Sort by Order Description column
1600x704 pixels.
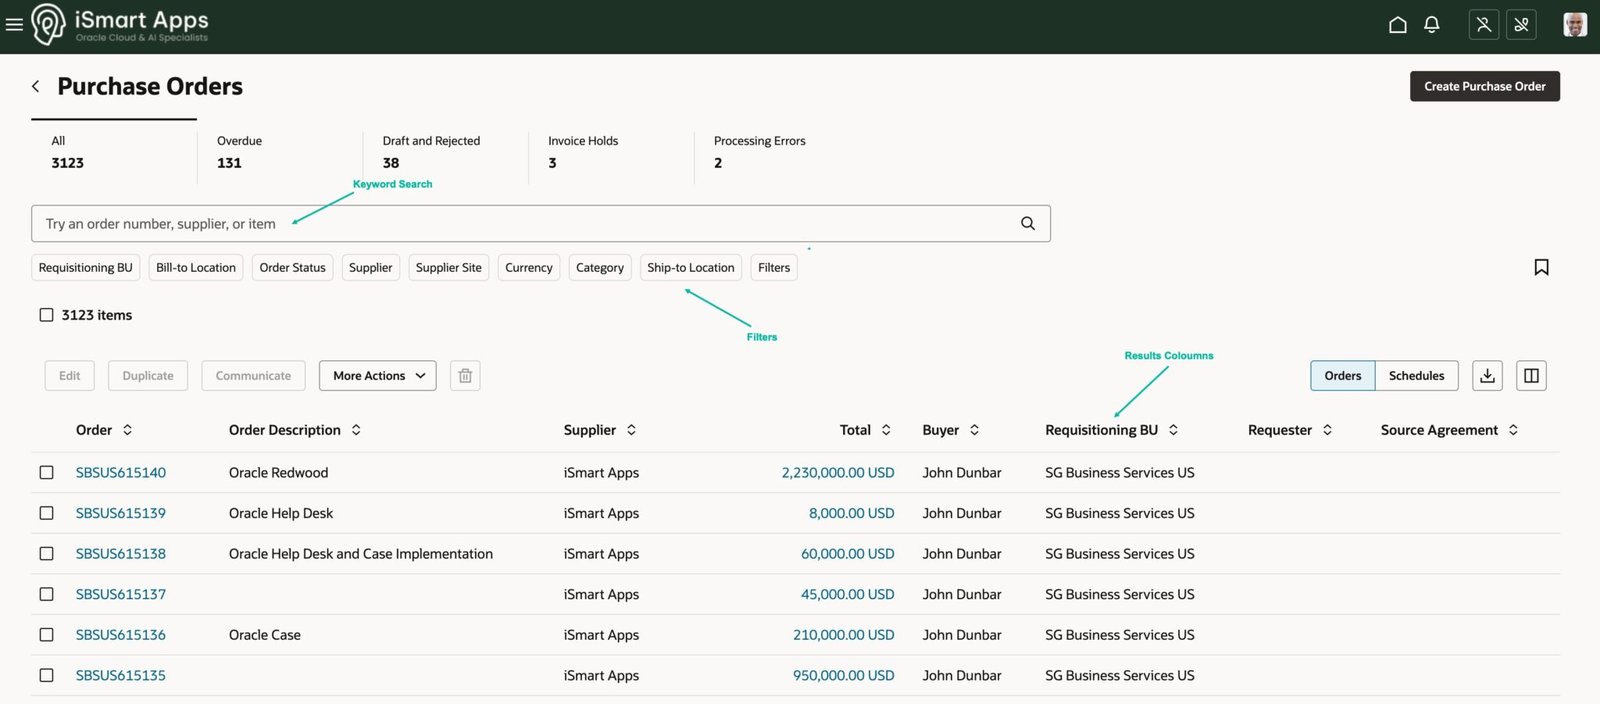click(x=356, y=430)
